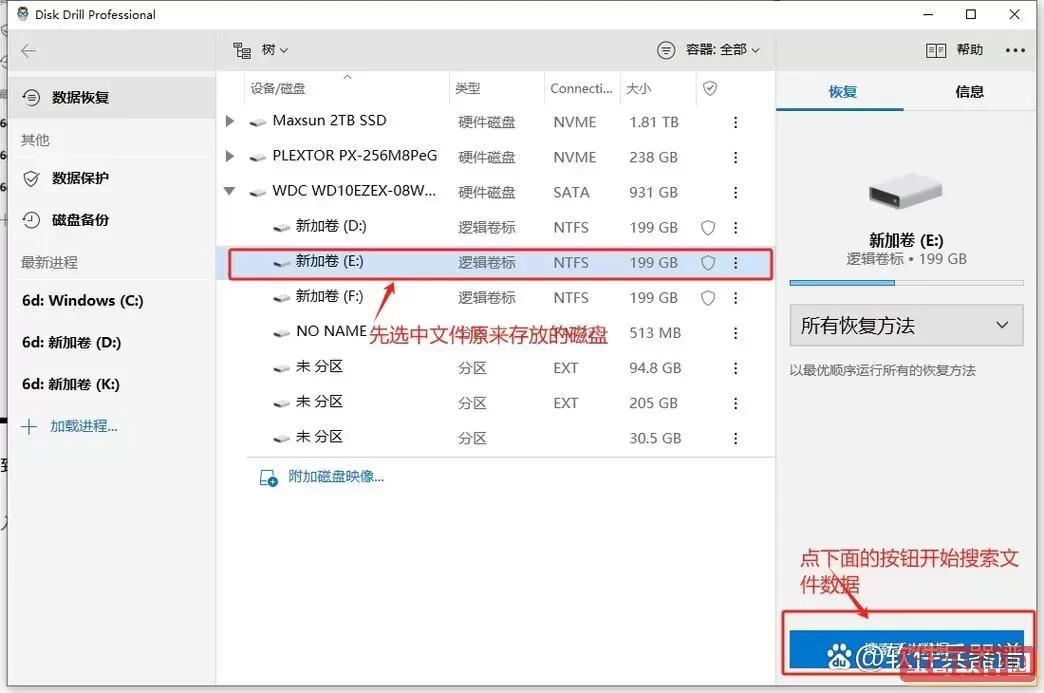Open options menu for 205 GB partition
Image resolution: width=1044 pixels, height=693 pixels.
(x=735, y=403)
